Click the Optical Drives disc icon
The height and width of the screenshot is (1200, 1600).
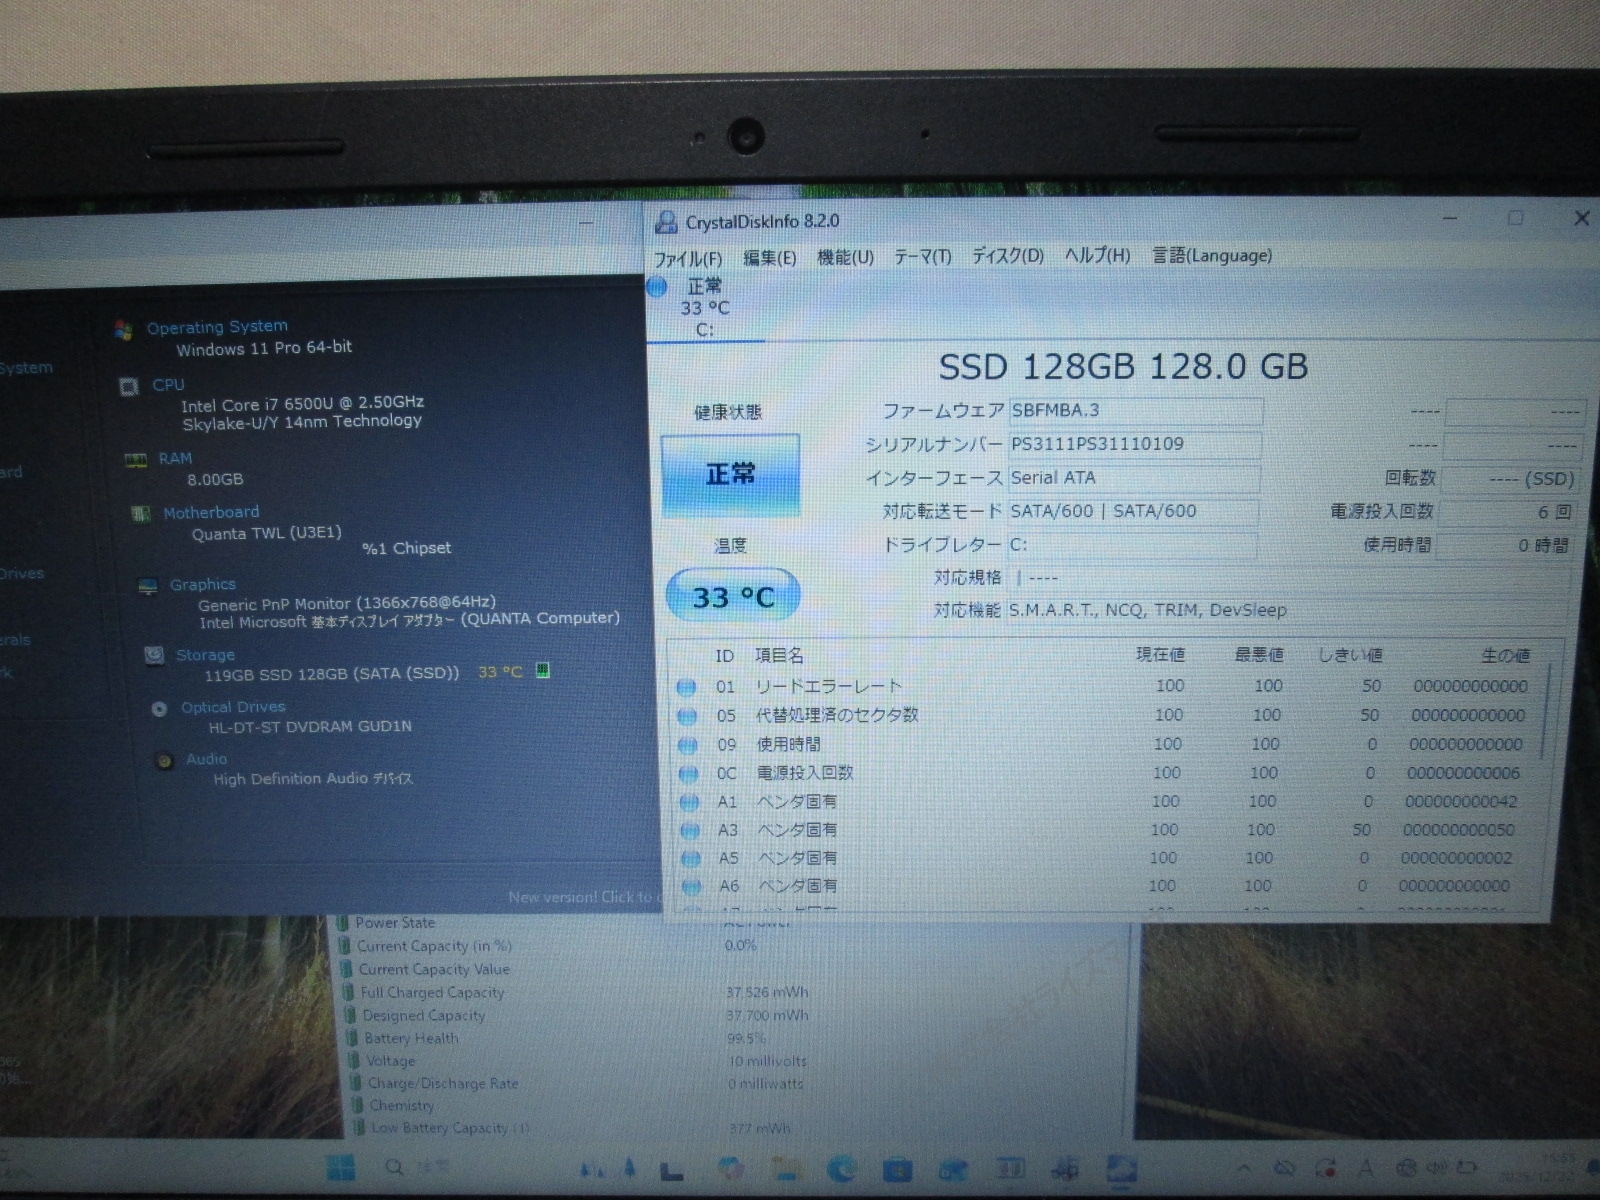(x=159, y=709)
